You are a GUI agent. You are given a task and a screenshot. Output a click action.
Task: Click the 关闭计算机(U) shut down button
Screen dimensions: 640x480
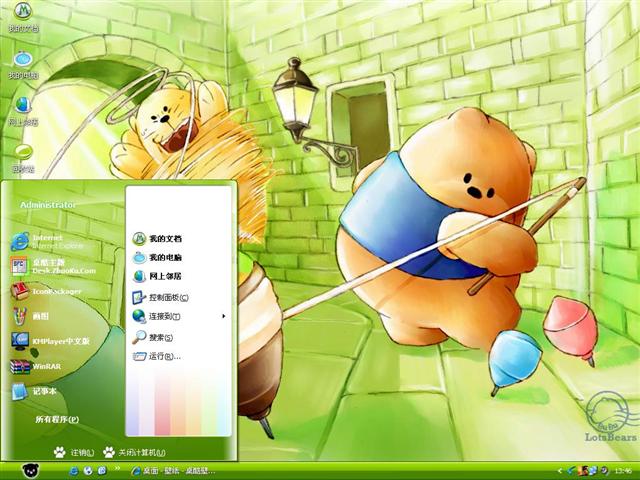[134, 452]
